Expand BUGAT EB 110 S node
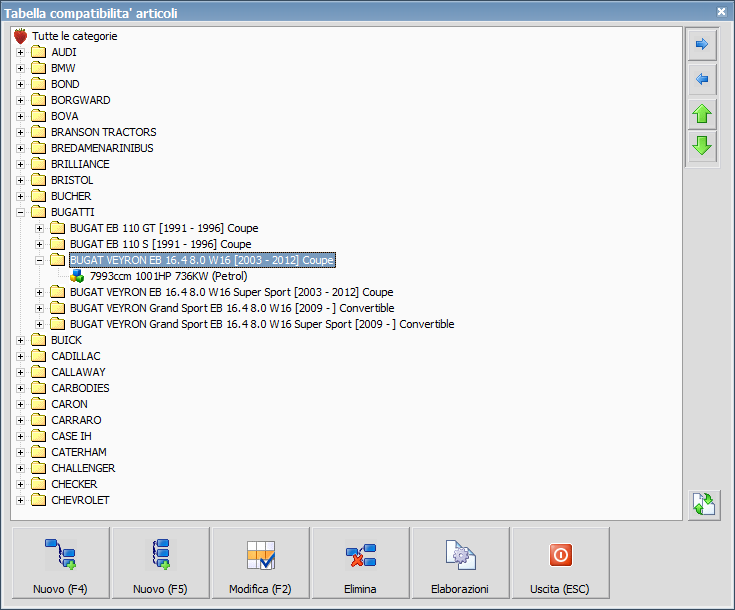The image size is (735, 610). [x=39, y=244]
